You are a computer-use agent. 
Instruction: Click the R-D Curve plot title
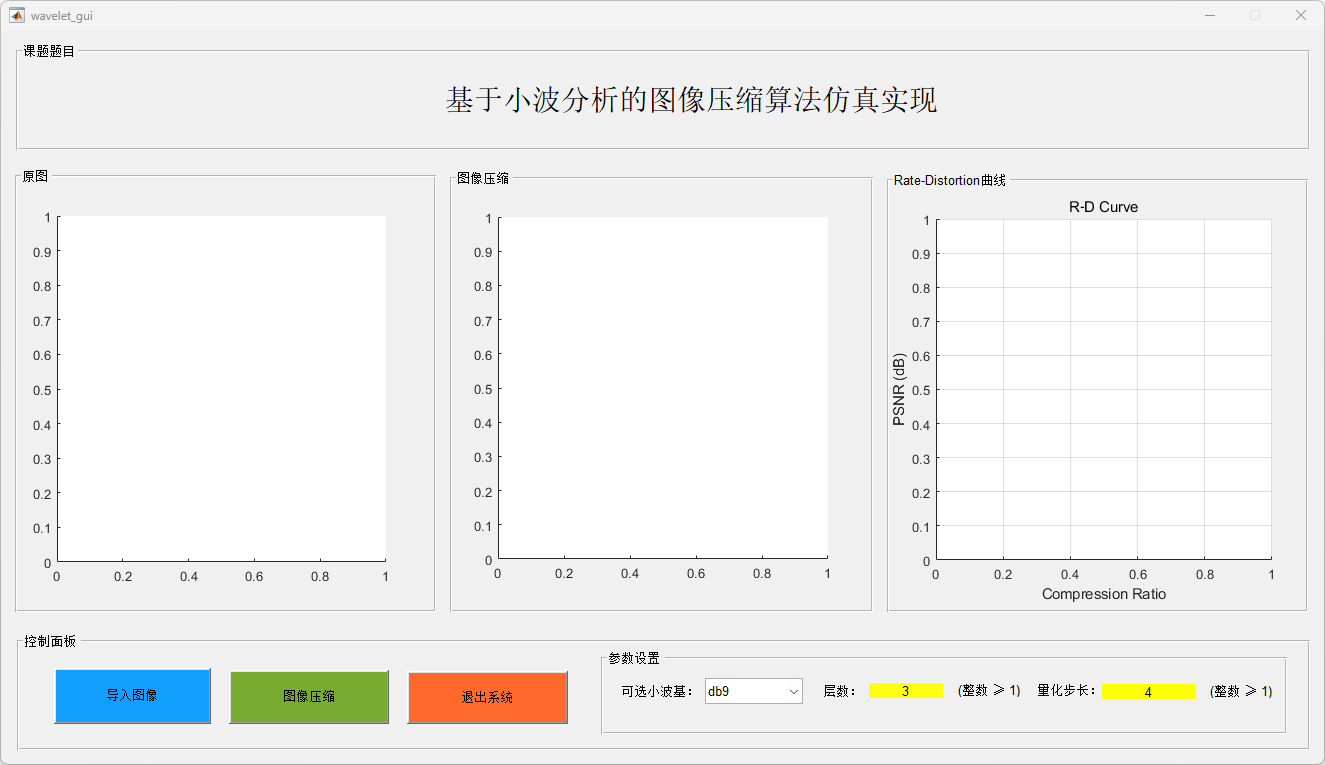click(1103, 207)
